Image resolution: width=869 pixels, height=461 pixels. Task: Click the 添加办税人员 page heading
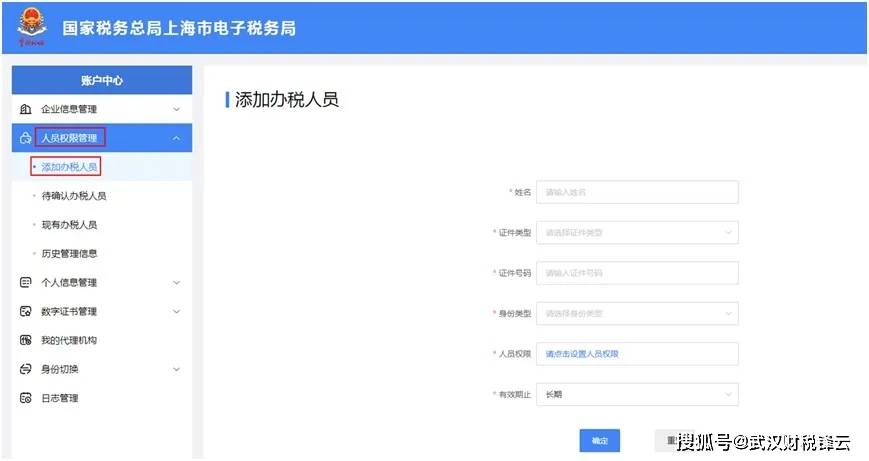click(x=287, y=100)
